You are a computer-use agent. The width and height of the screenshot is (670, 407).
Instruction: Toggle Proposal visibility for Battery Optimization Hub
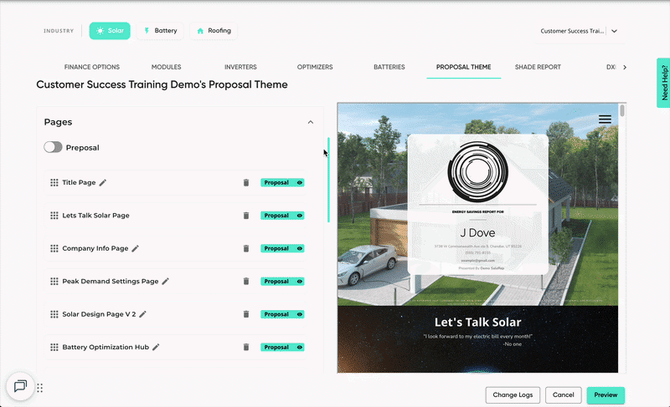coord(282,347)
